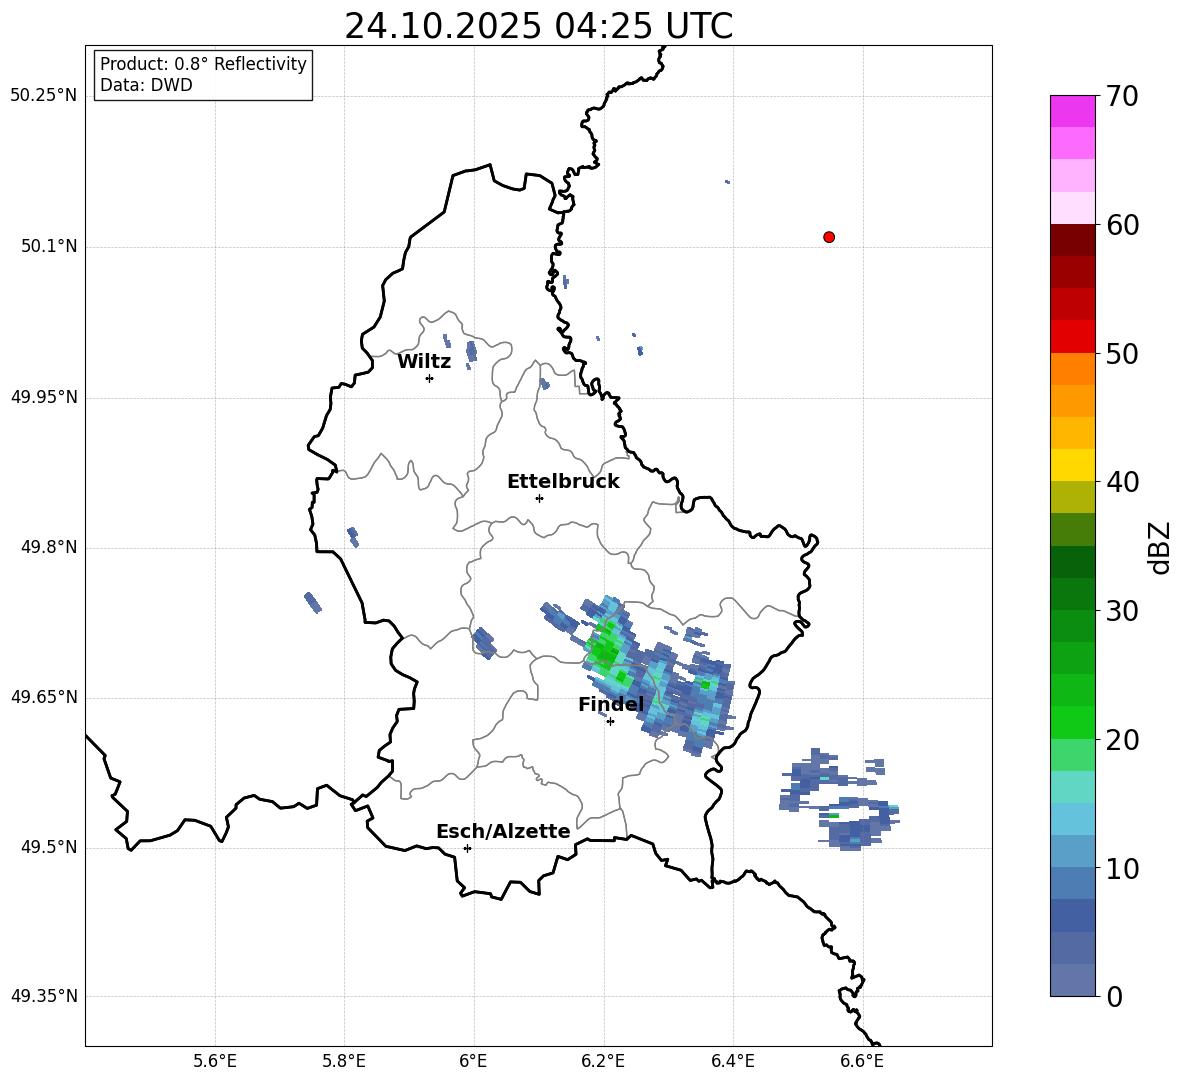Image resolution: width=1184 pixels, height=1081 pixels.
Task: Click the 6°E longitude tick label
Action: click(x=473, y=1061)
